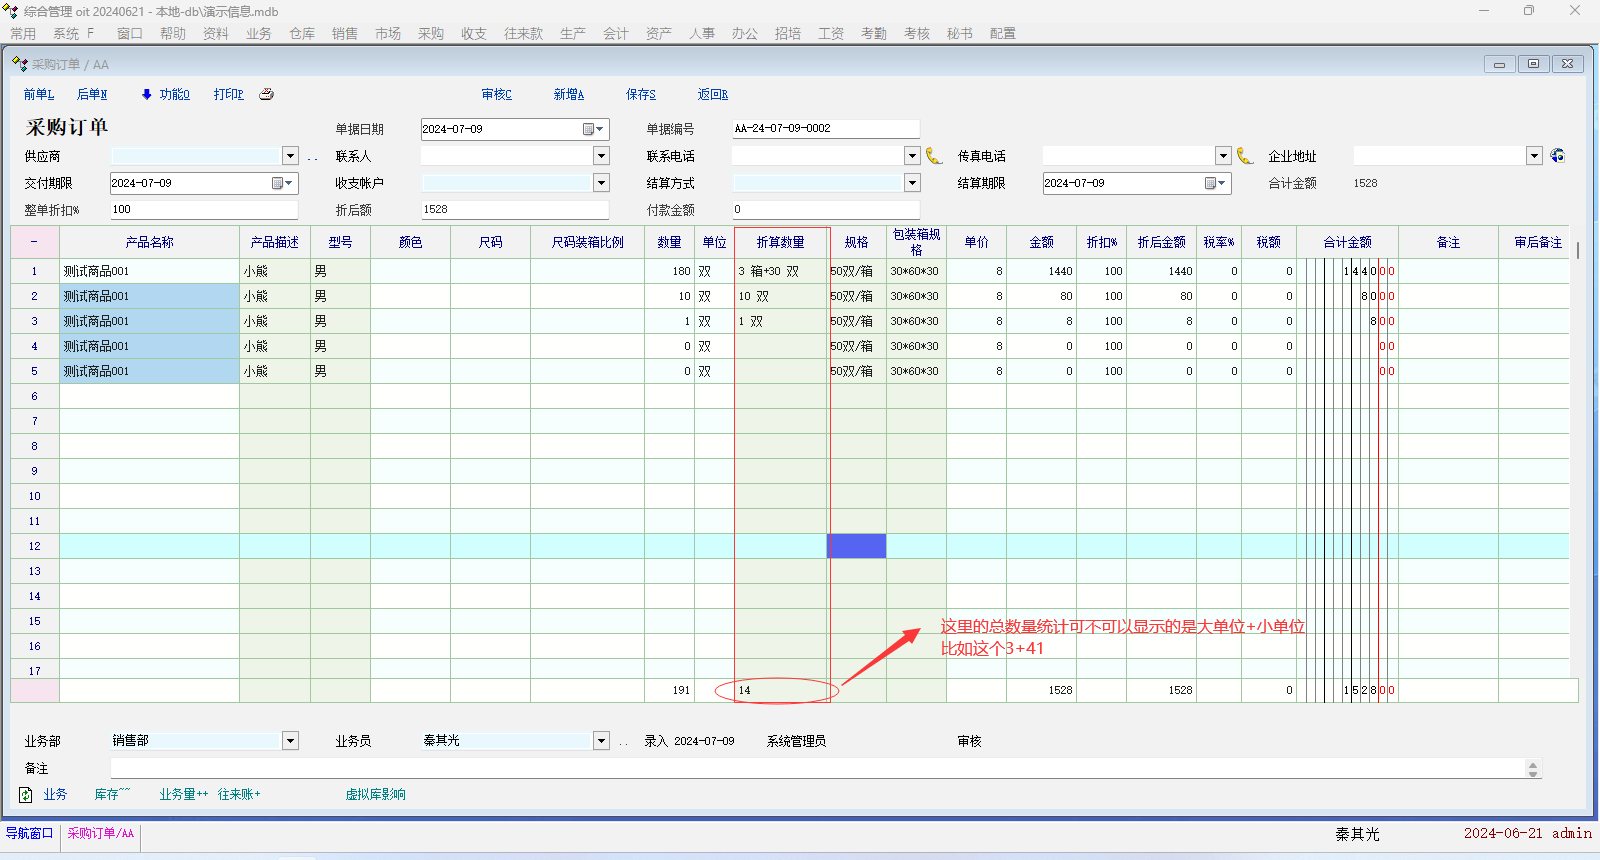Viewport: 1600px width, 860px height.
Task: Expand the 供应商 dropdown
Action: coord(290,156)
